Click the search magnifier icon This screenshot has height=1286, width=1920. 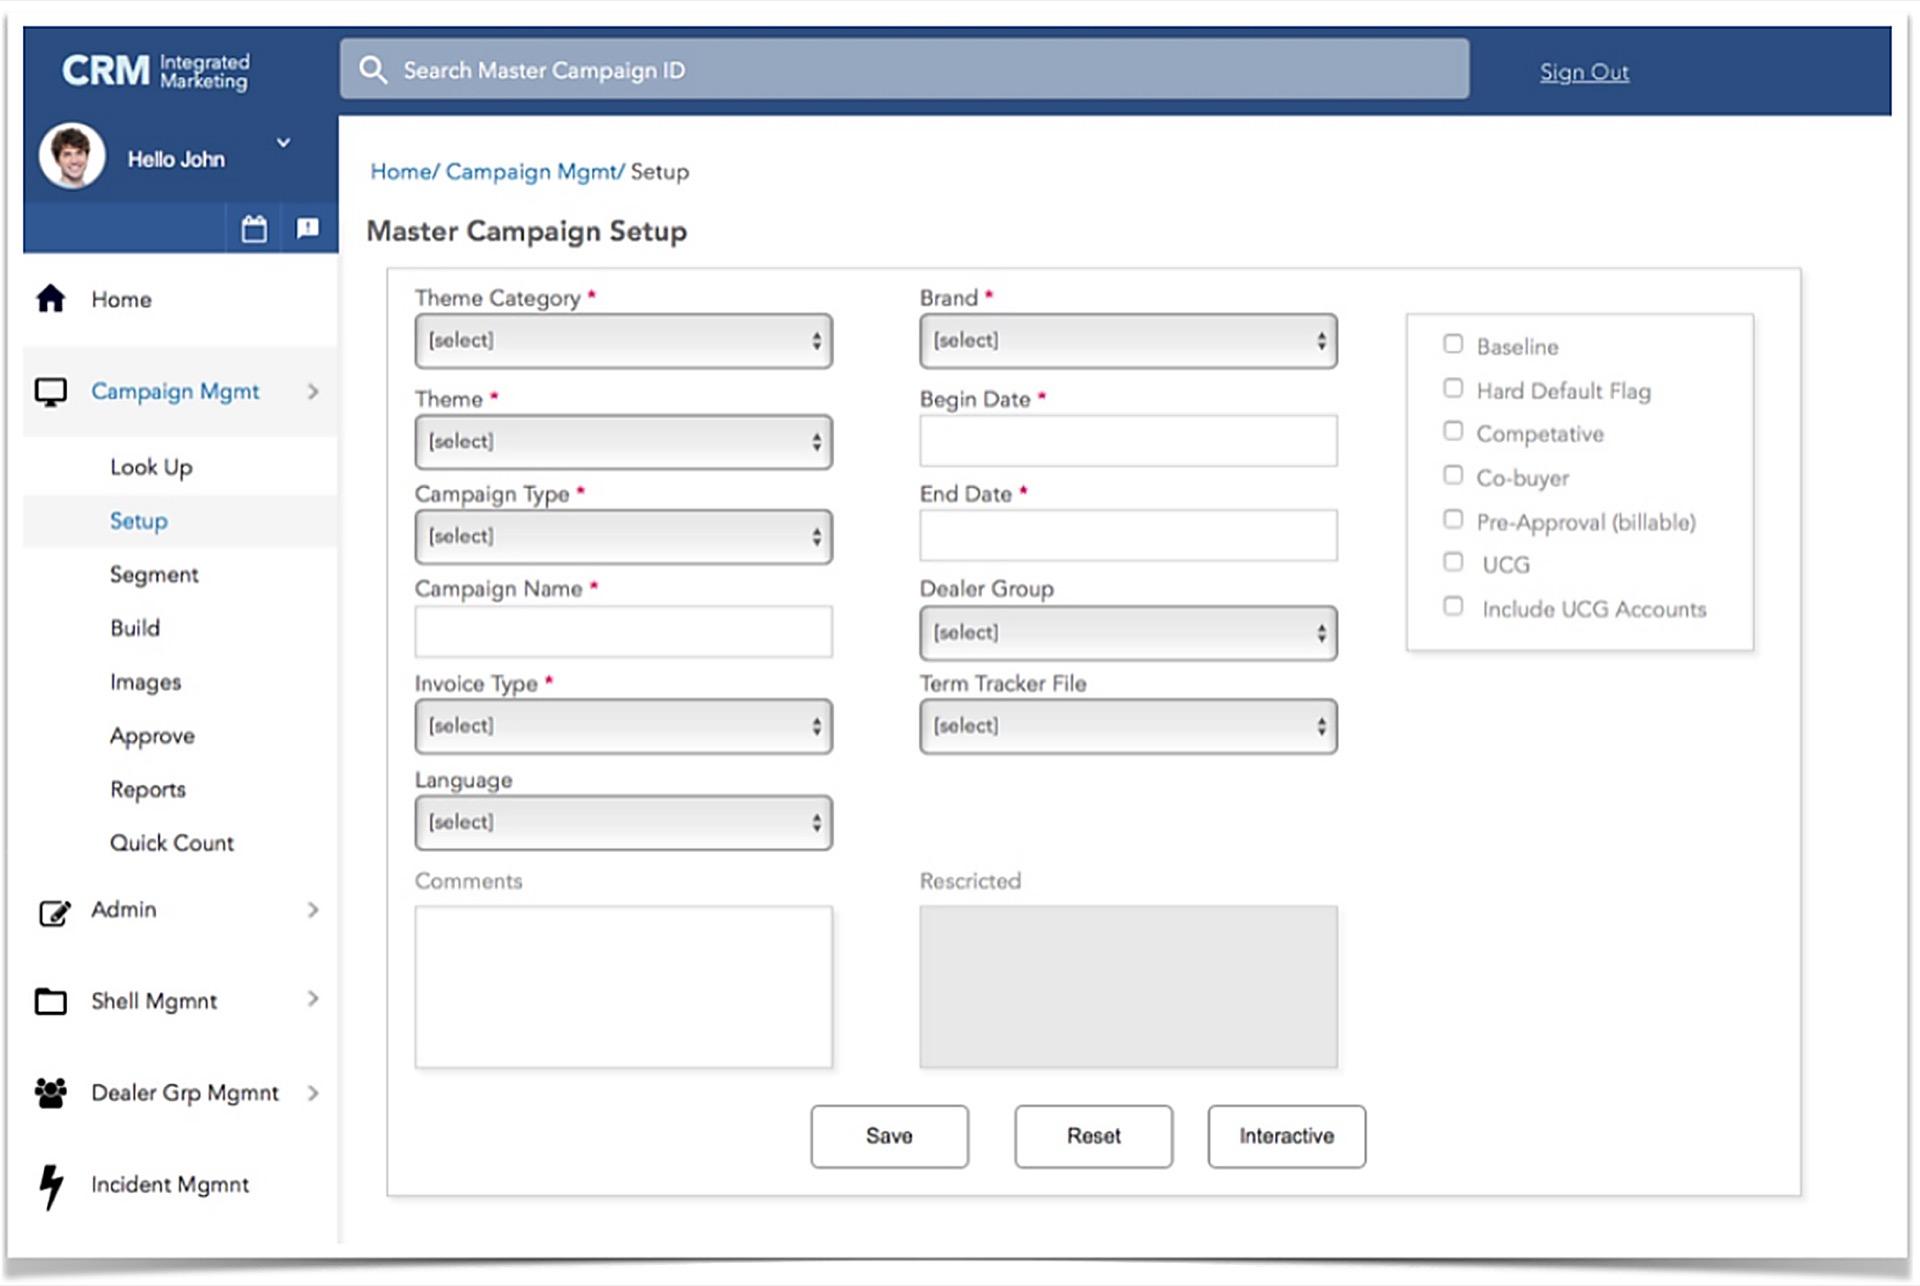click(x=375, y=70)
